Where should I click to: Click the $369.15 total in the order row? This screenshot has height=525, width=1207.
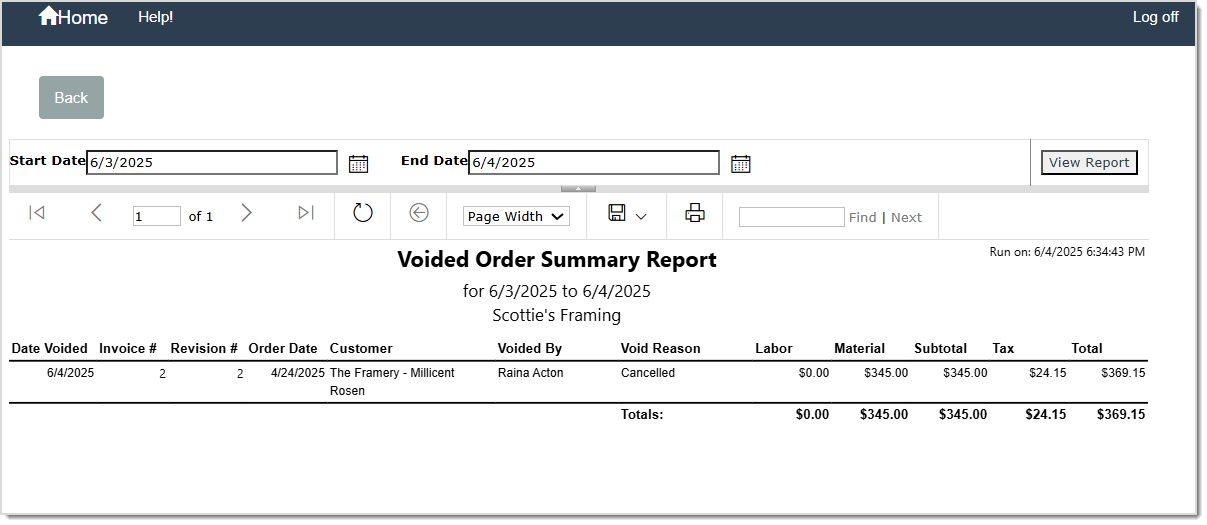(x=1124, y=373)
